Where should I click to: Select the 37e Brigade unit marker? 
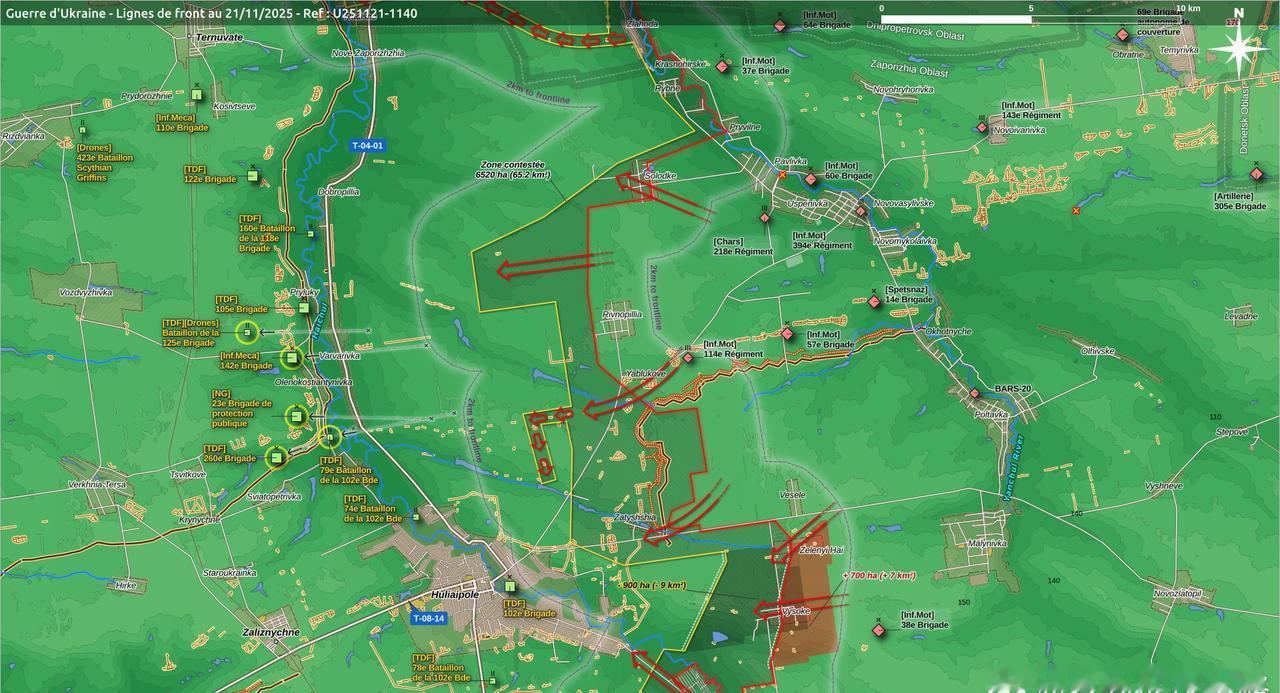click(x=722, y=67)
